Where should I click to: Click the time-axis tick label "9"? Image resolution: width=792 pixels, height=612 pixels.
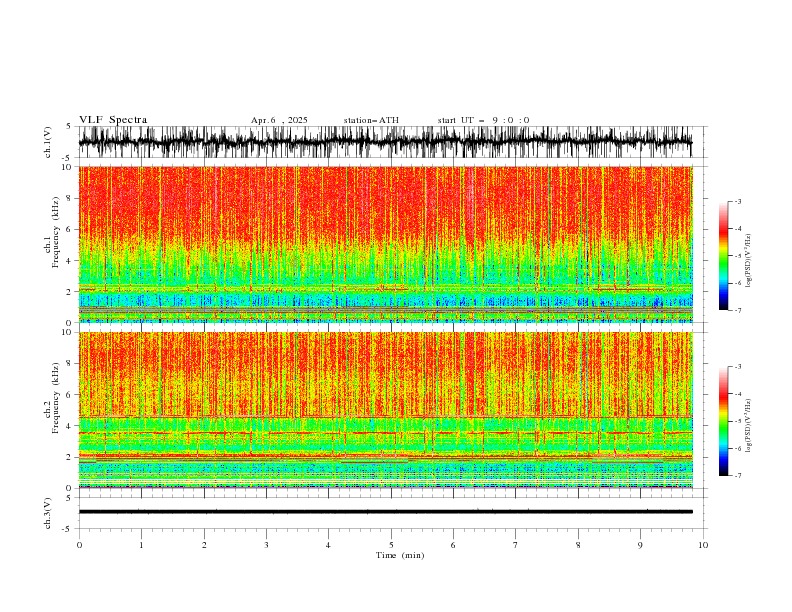click(x=640, y=545)
